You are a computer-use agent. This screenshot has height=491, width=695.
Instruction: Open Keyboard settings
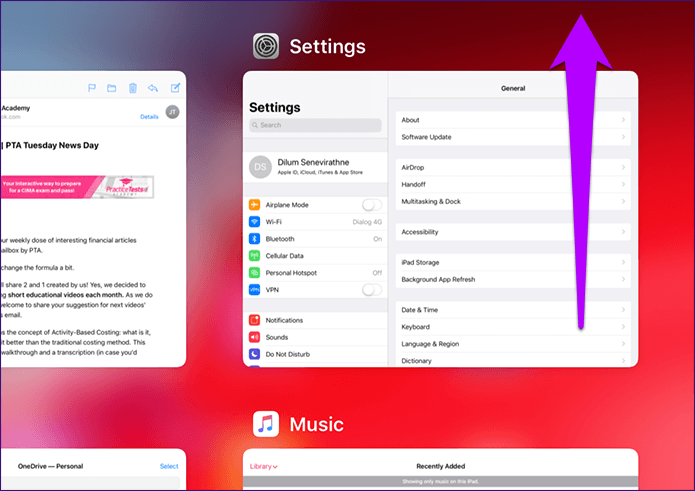(x=513, y=327)
